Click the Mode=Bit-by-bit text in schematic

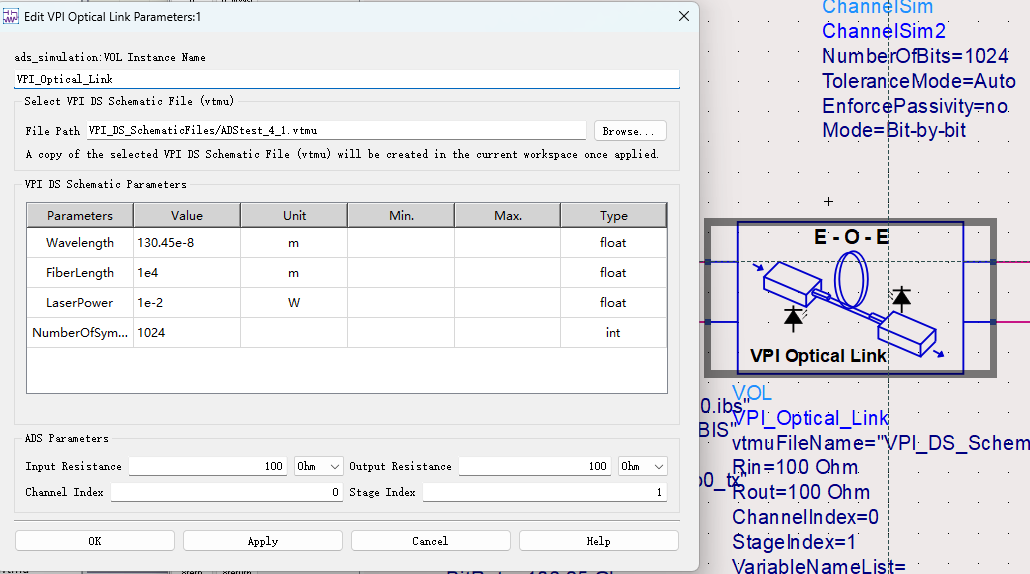pos(894,130)
